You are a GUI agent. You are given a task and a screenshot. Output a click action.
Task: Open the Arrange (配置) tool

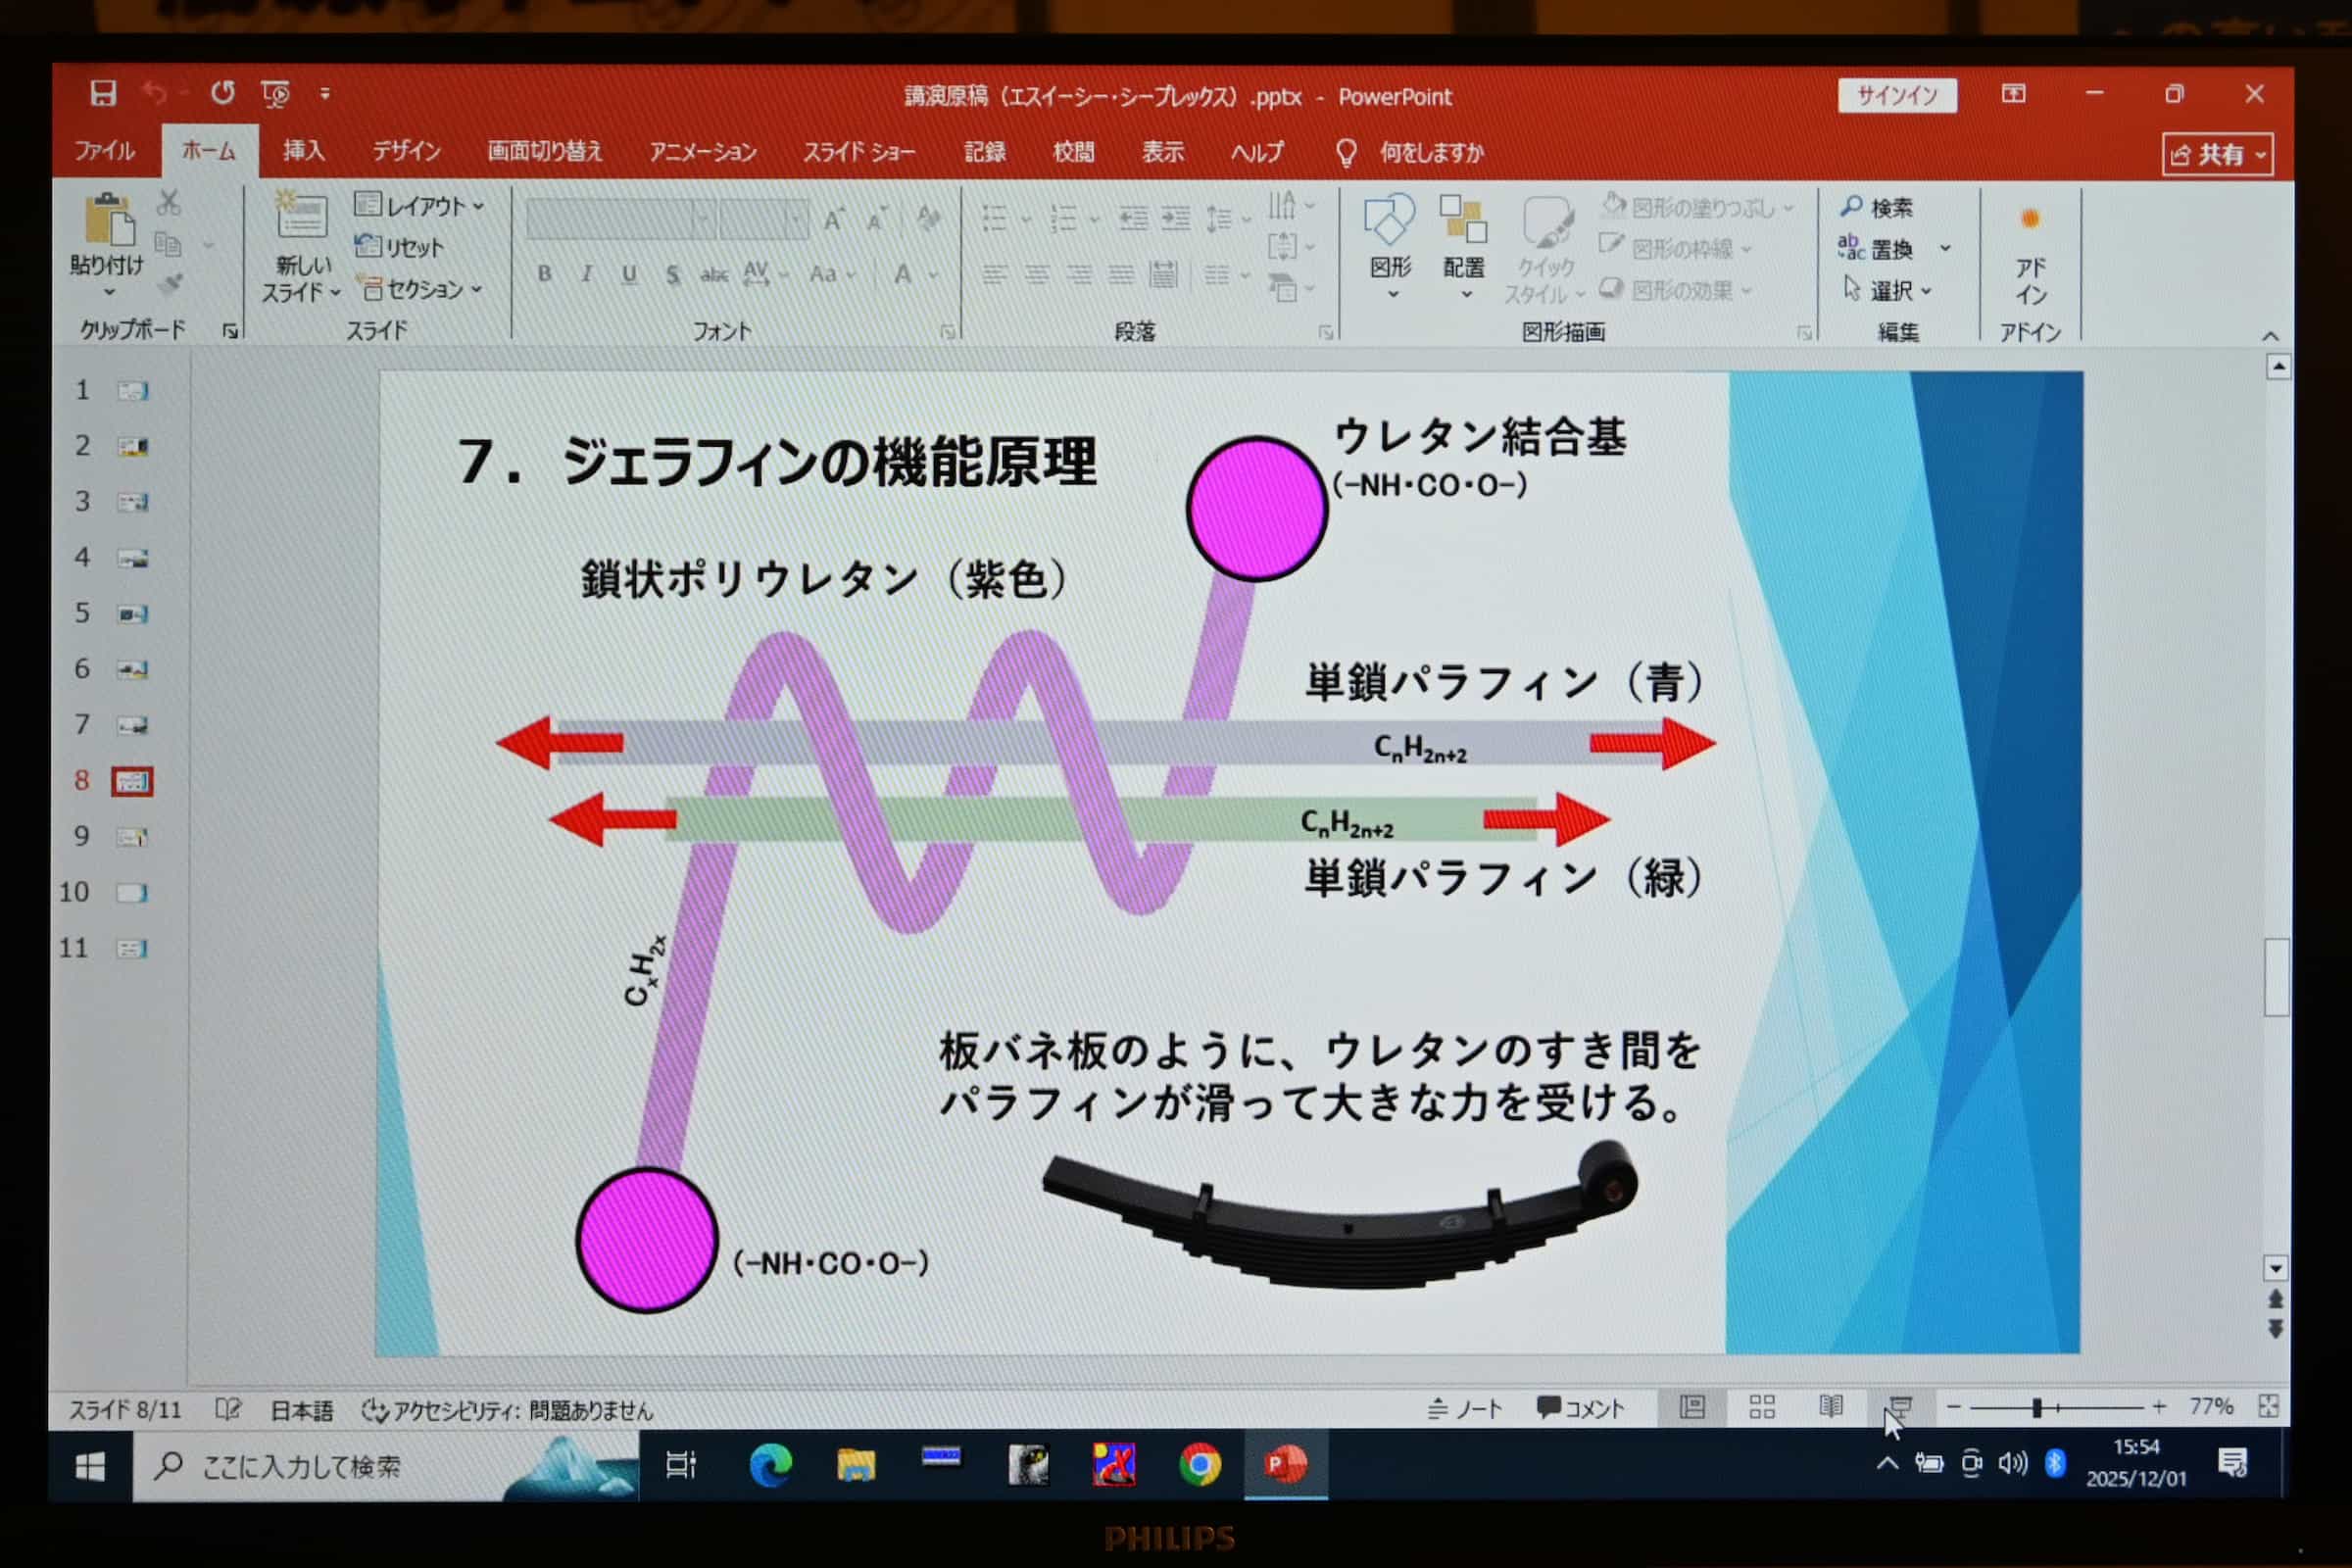(1463, 221)
